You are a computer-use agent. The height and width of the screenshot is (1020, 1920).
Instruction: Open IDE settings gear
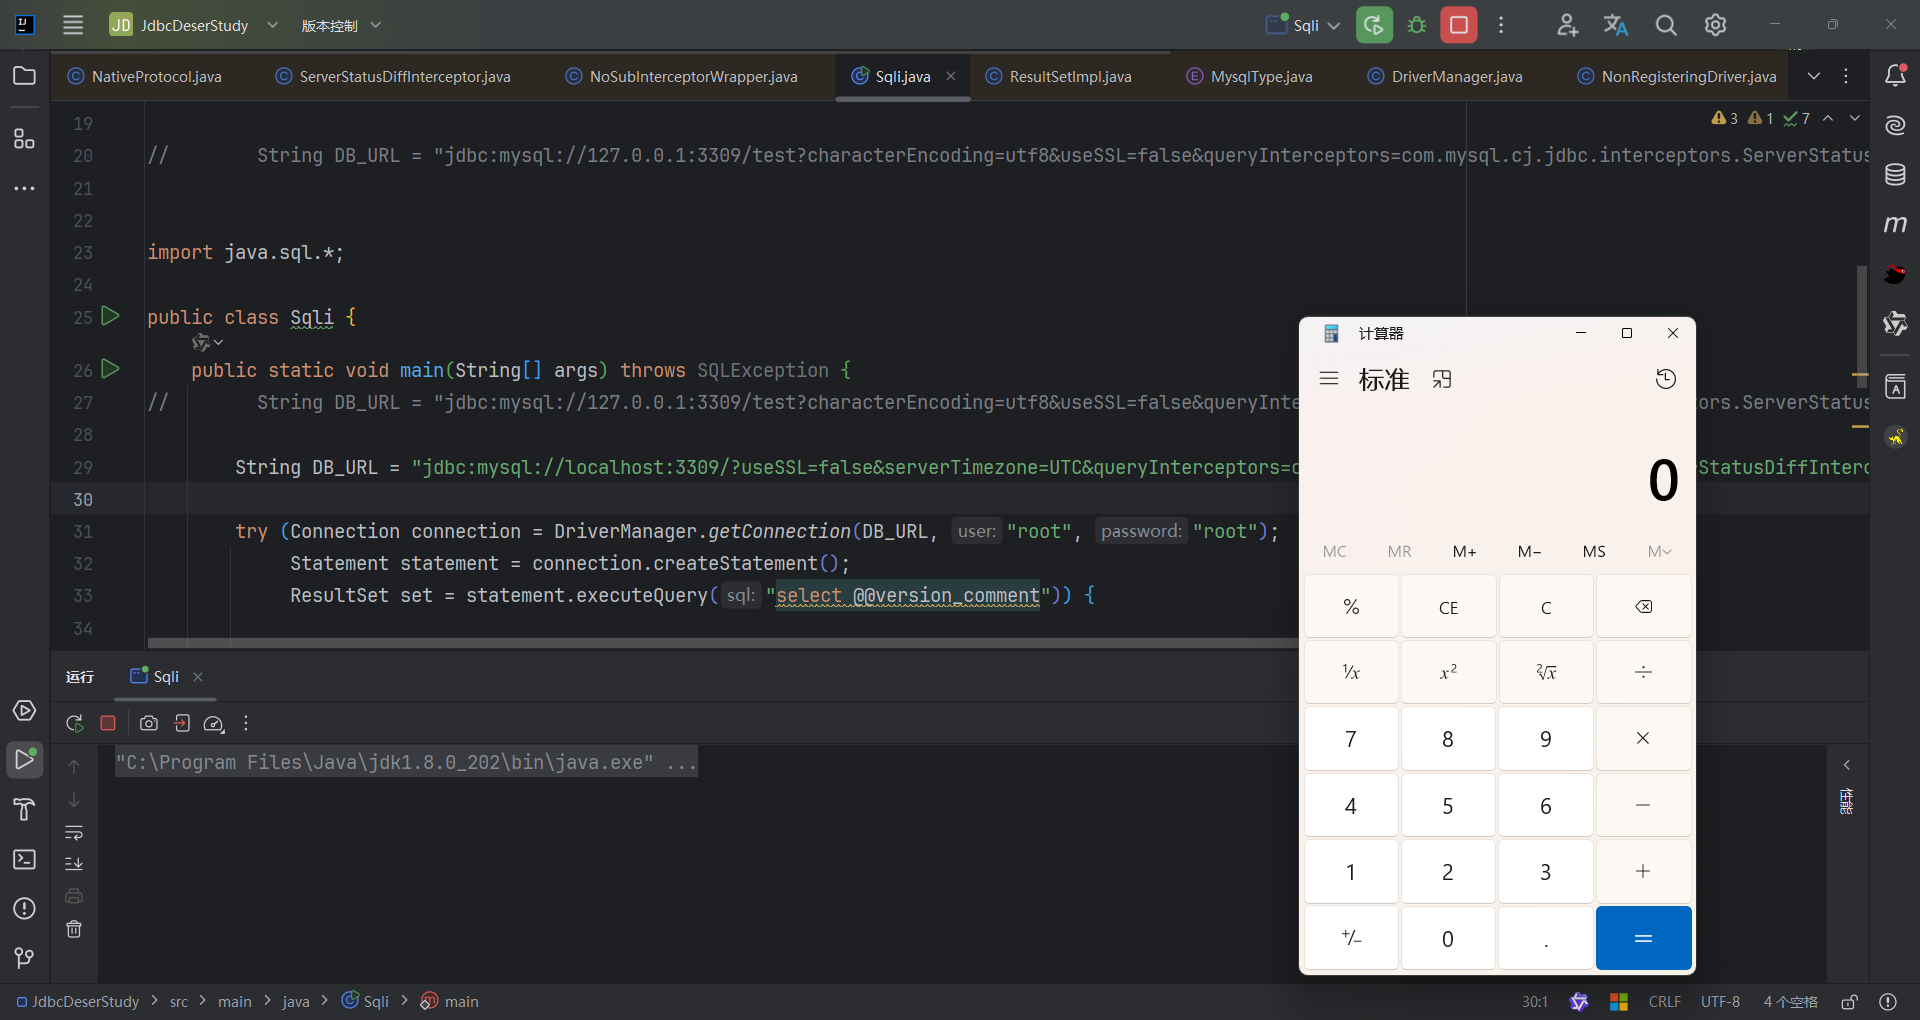1716,25
